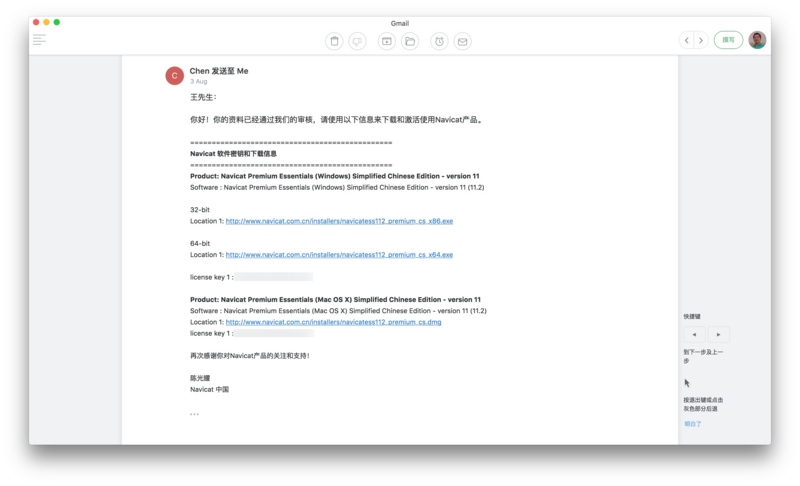Viewport: 800px width, 486px height.
Task: Move email using the folder icon
Action: coord(410,41)
